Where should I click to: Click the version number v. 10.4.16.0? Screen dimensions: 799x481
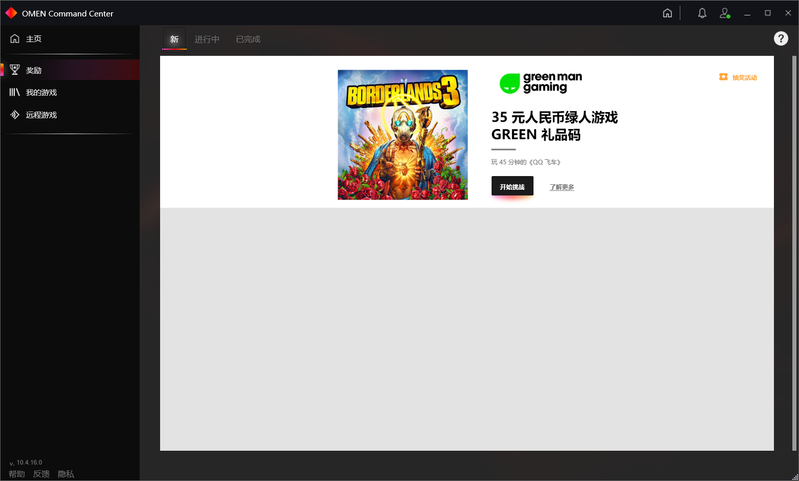point(26,462)
